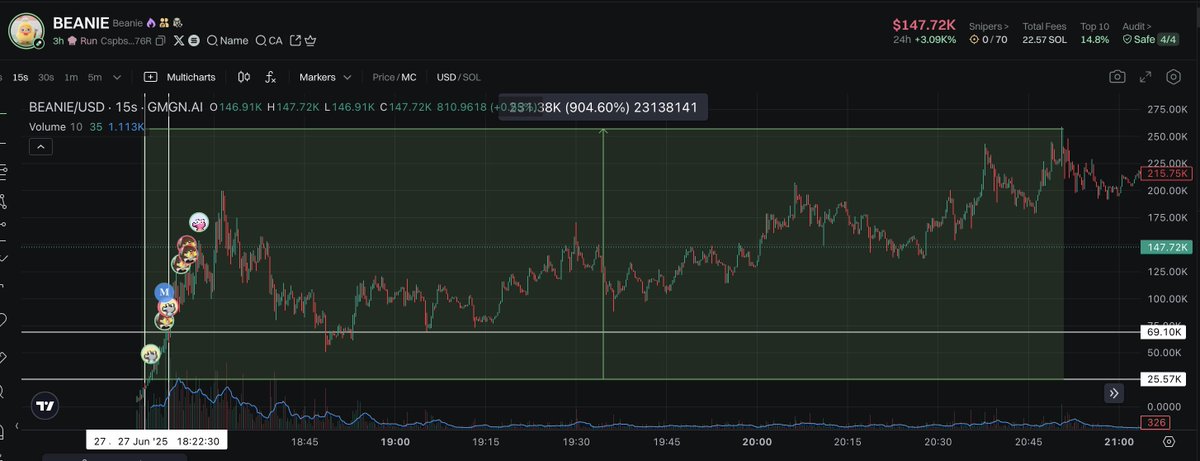
Task: Expand the additional timeframes chevron
Action: (118, 77)
